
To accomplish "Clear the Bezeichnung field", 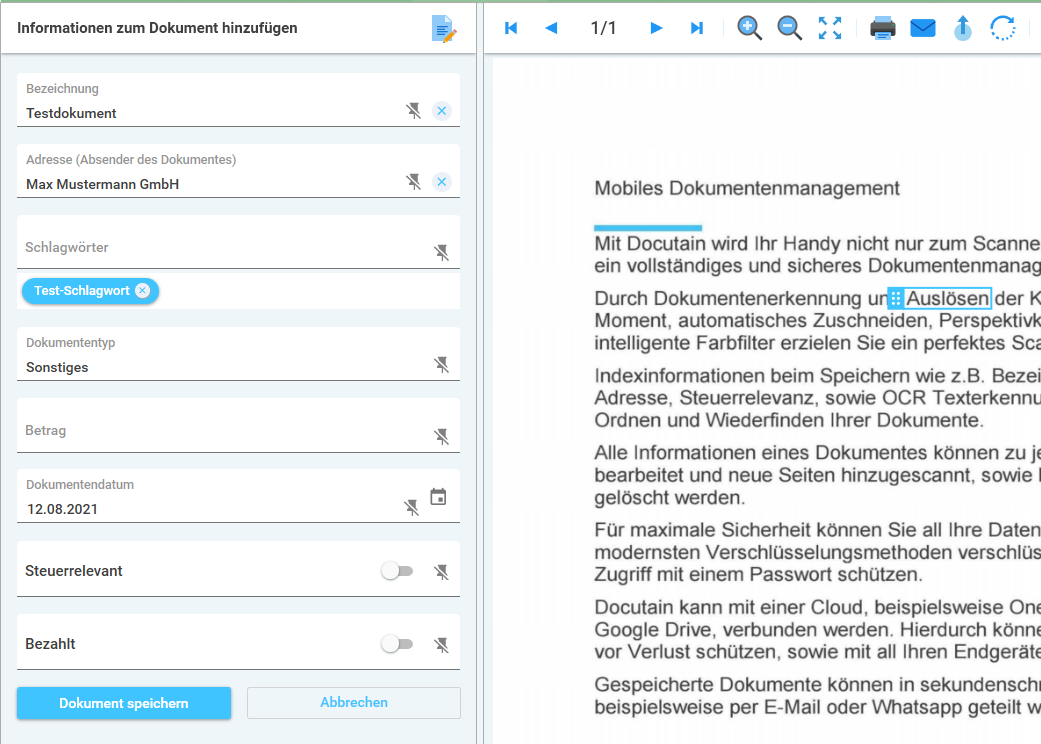I will [441, 111].
